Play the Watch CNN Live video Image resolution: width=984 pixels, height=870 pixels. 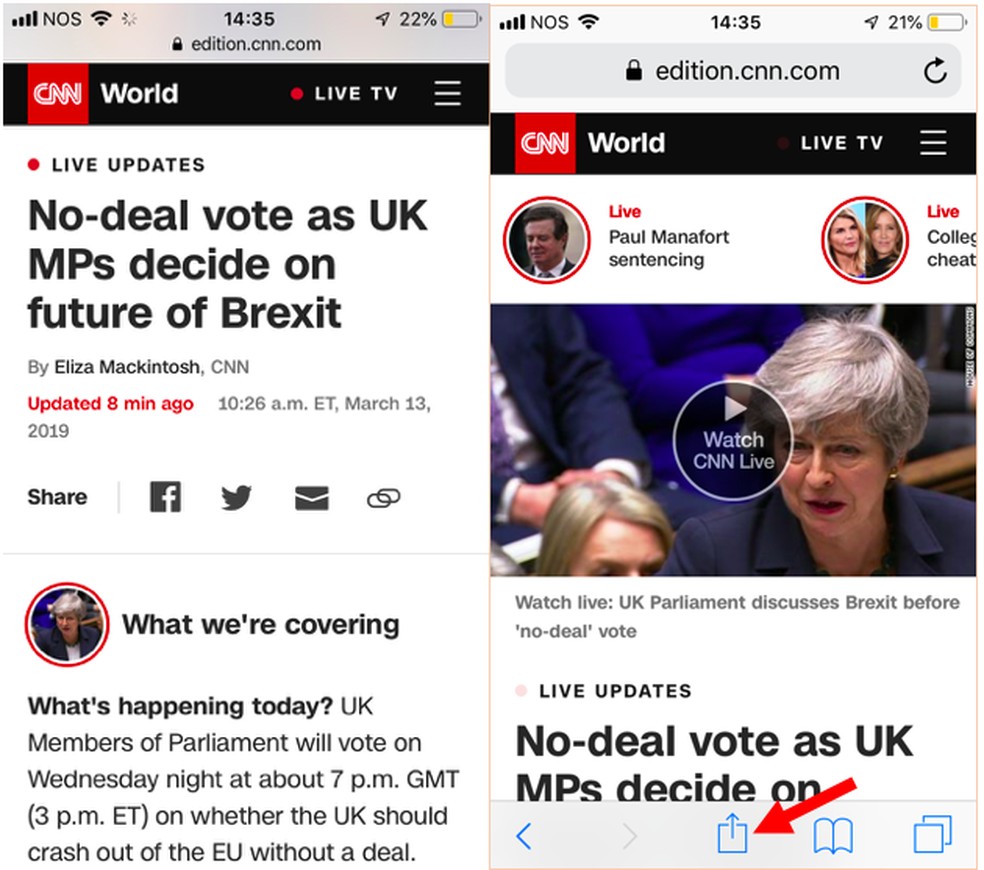733,439
